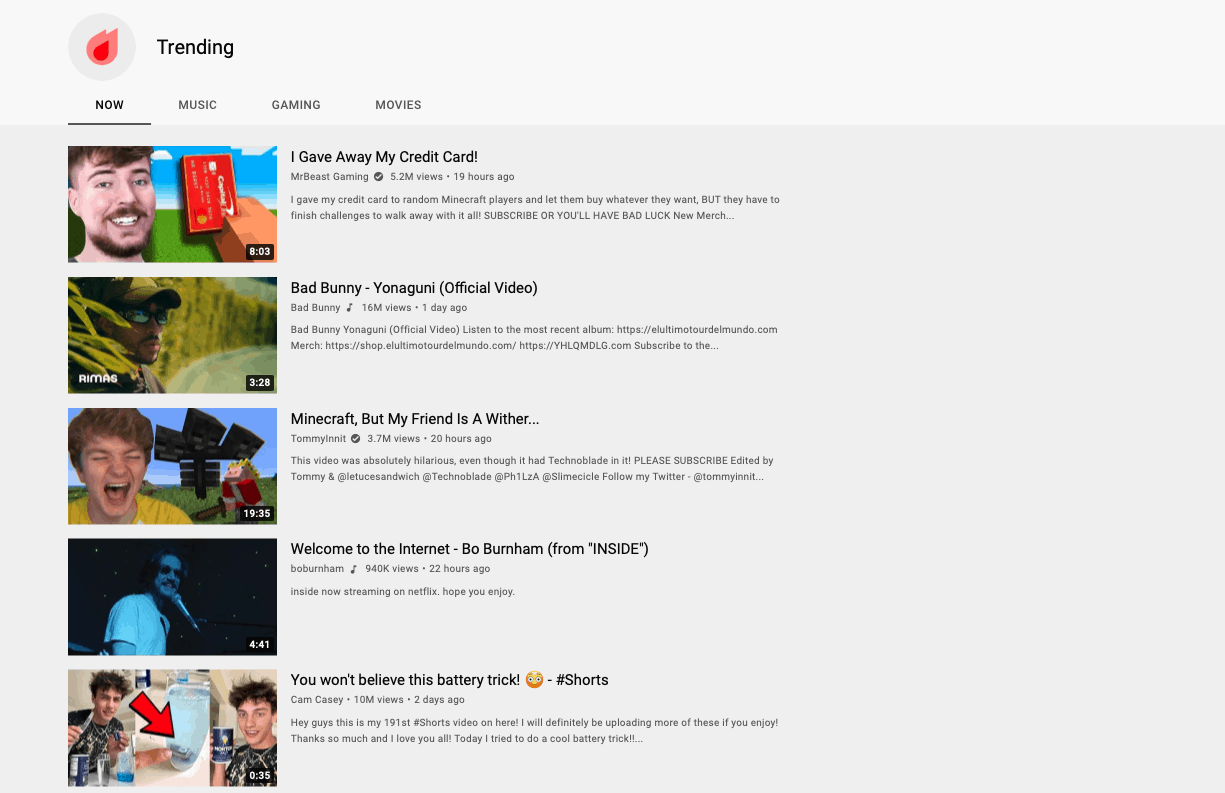Click description starting "Bad Bunny Yonaguni (Official Video) Listen"

(534, 338)
